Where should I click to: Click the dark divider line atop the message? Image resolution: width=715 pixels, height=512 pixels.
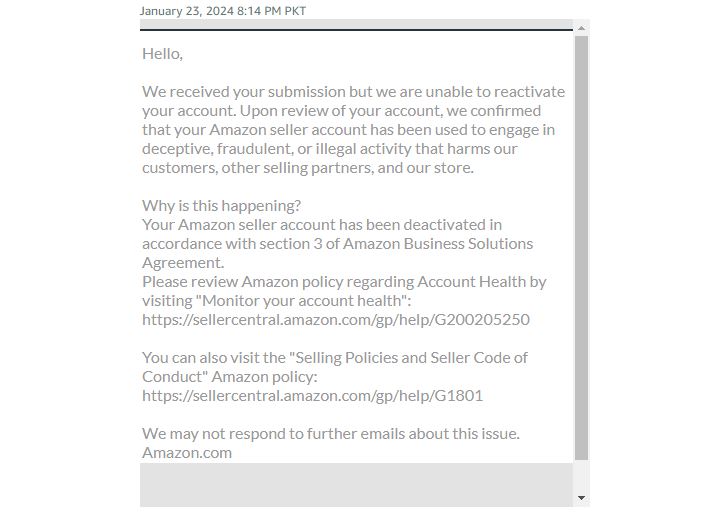pyautogui.click(x=356, y=30)
